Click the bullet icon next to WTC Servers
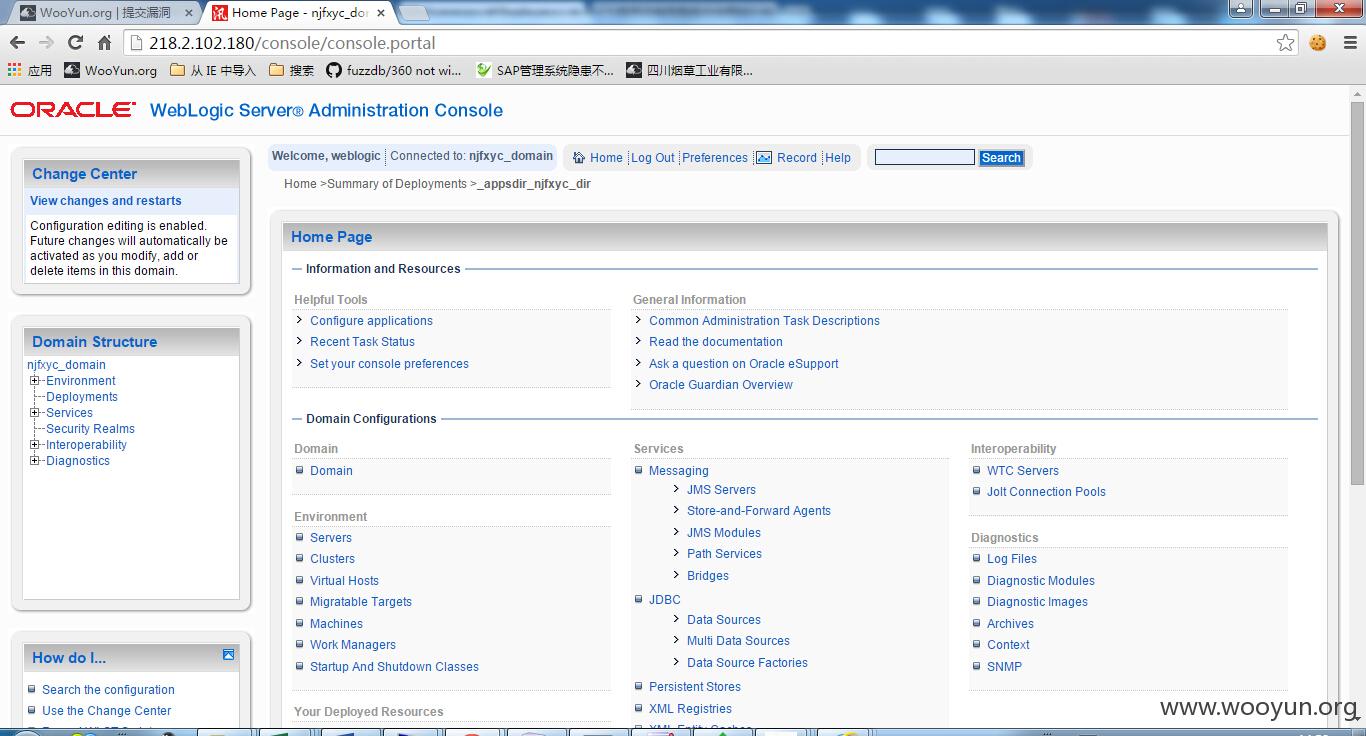 (x=977, y=470)
